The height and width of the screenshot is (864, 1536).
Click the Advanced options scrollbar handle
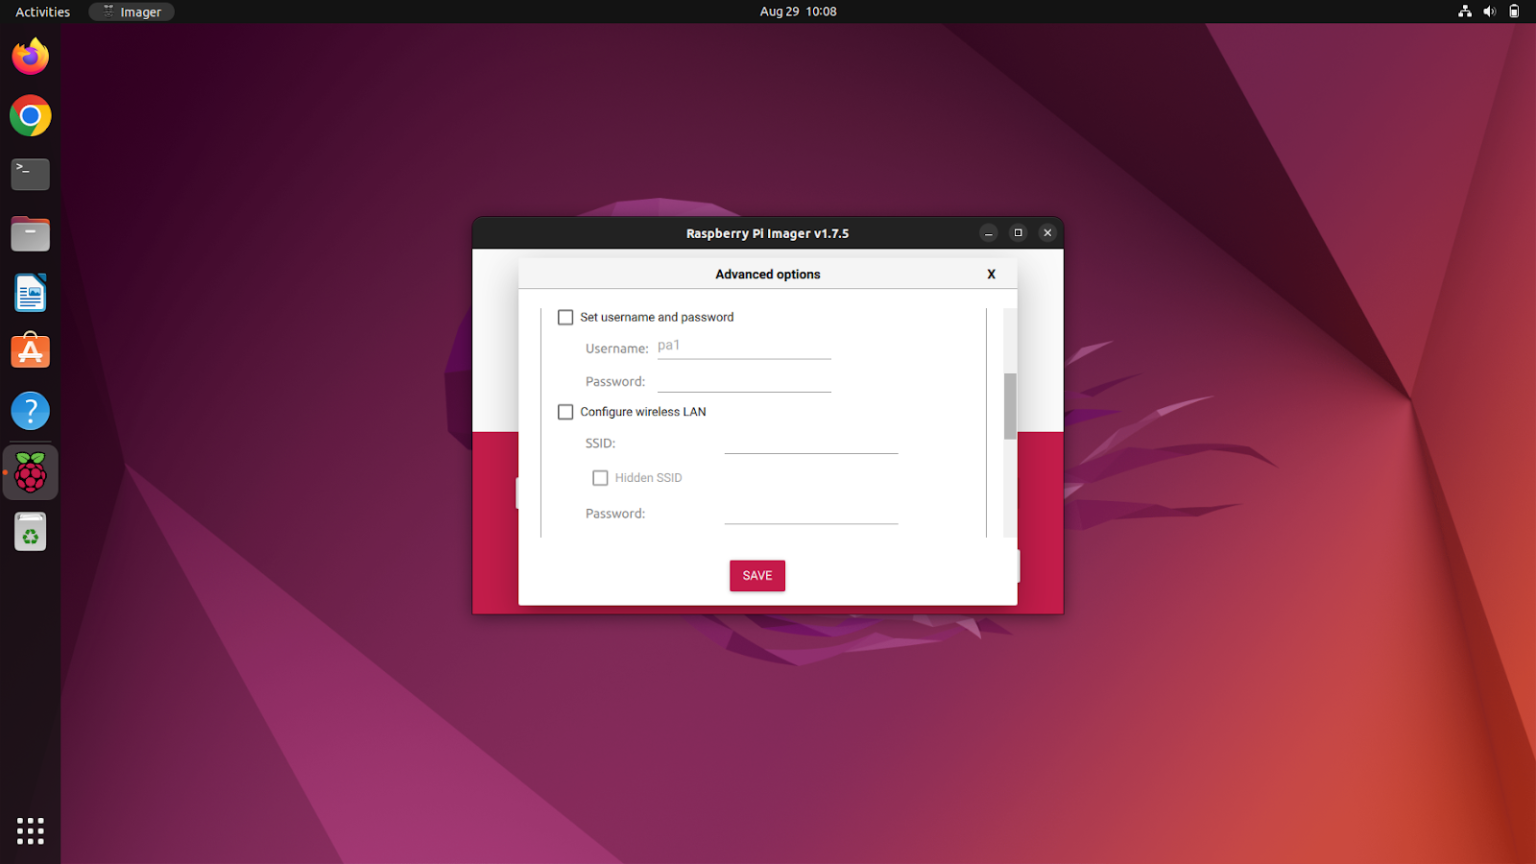coord(1010,406)
